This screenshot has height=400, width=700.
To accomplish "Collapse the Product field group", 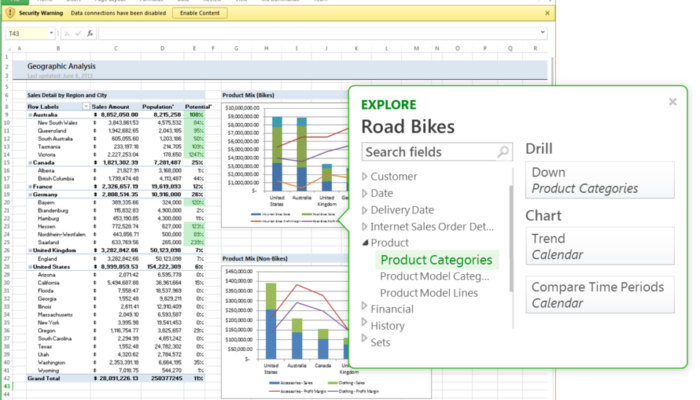I will coord(365,242).
